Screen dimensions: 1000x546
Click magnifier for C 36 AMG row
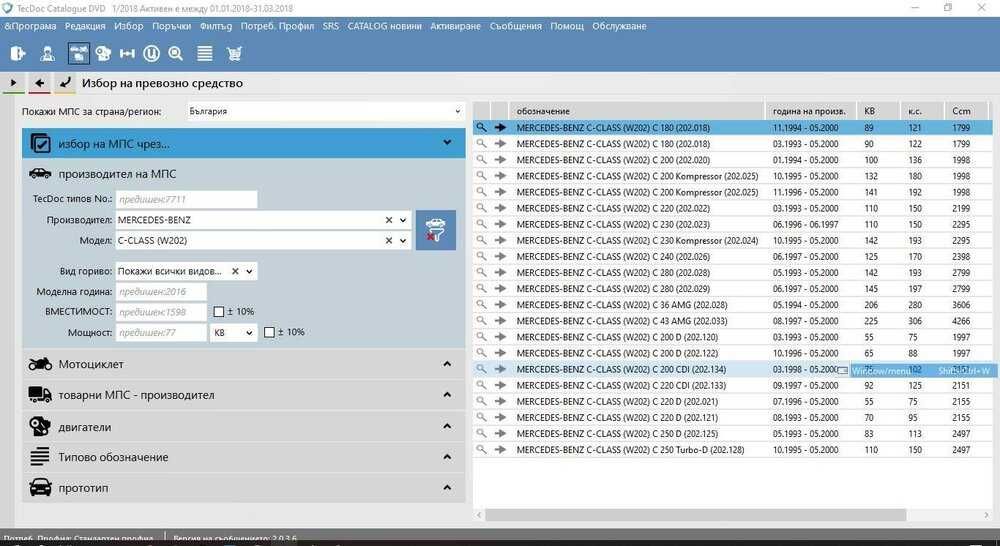[482, 305]
